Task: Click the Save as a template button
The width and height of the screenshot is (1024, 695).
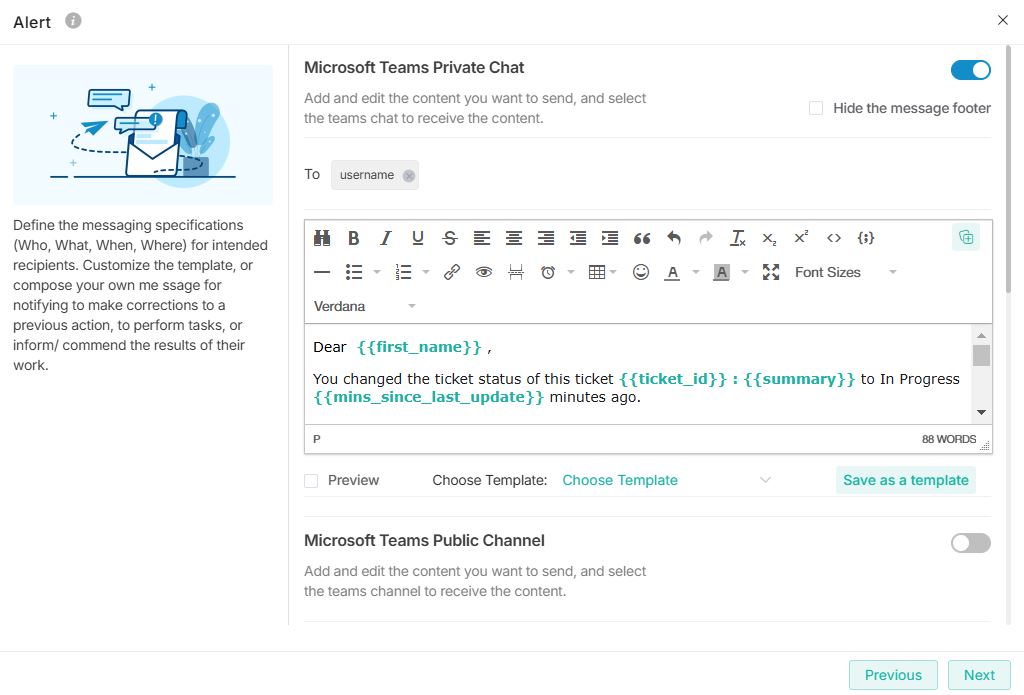Action: [905, 481]
